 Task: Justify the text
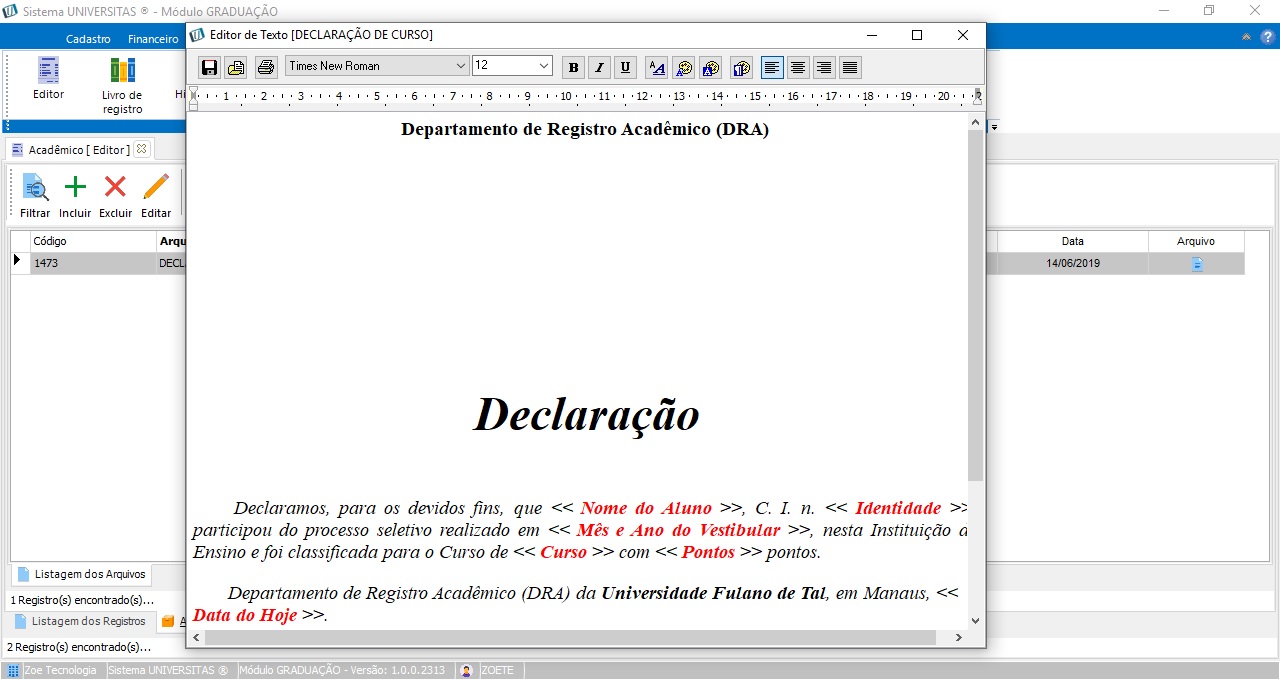850,67
